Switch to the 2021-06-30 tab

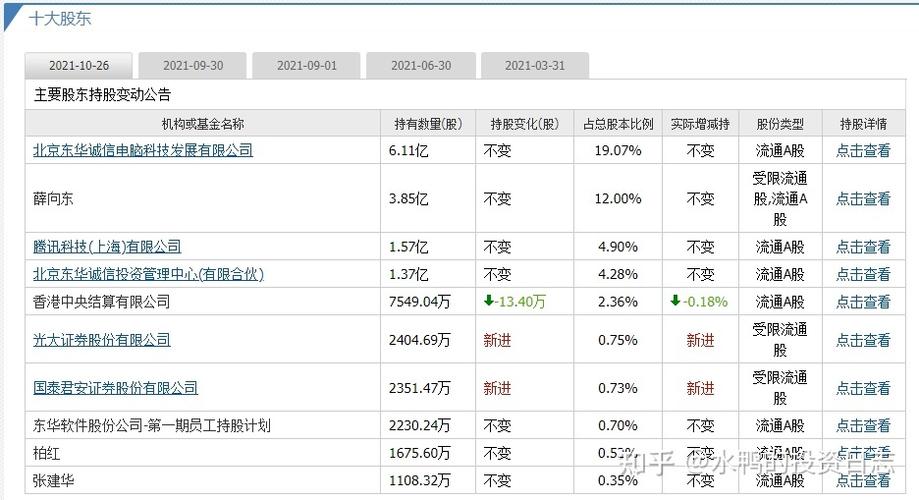point(421,66)
